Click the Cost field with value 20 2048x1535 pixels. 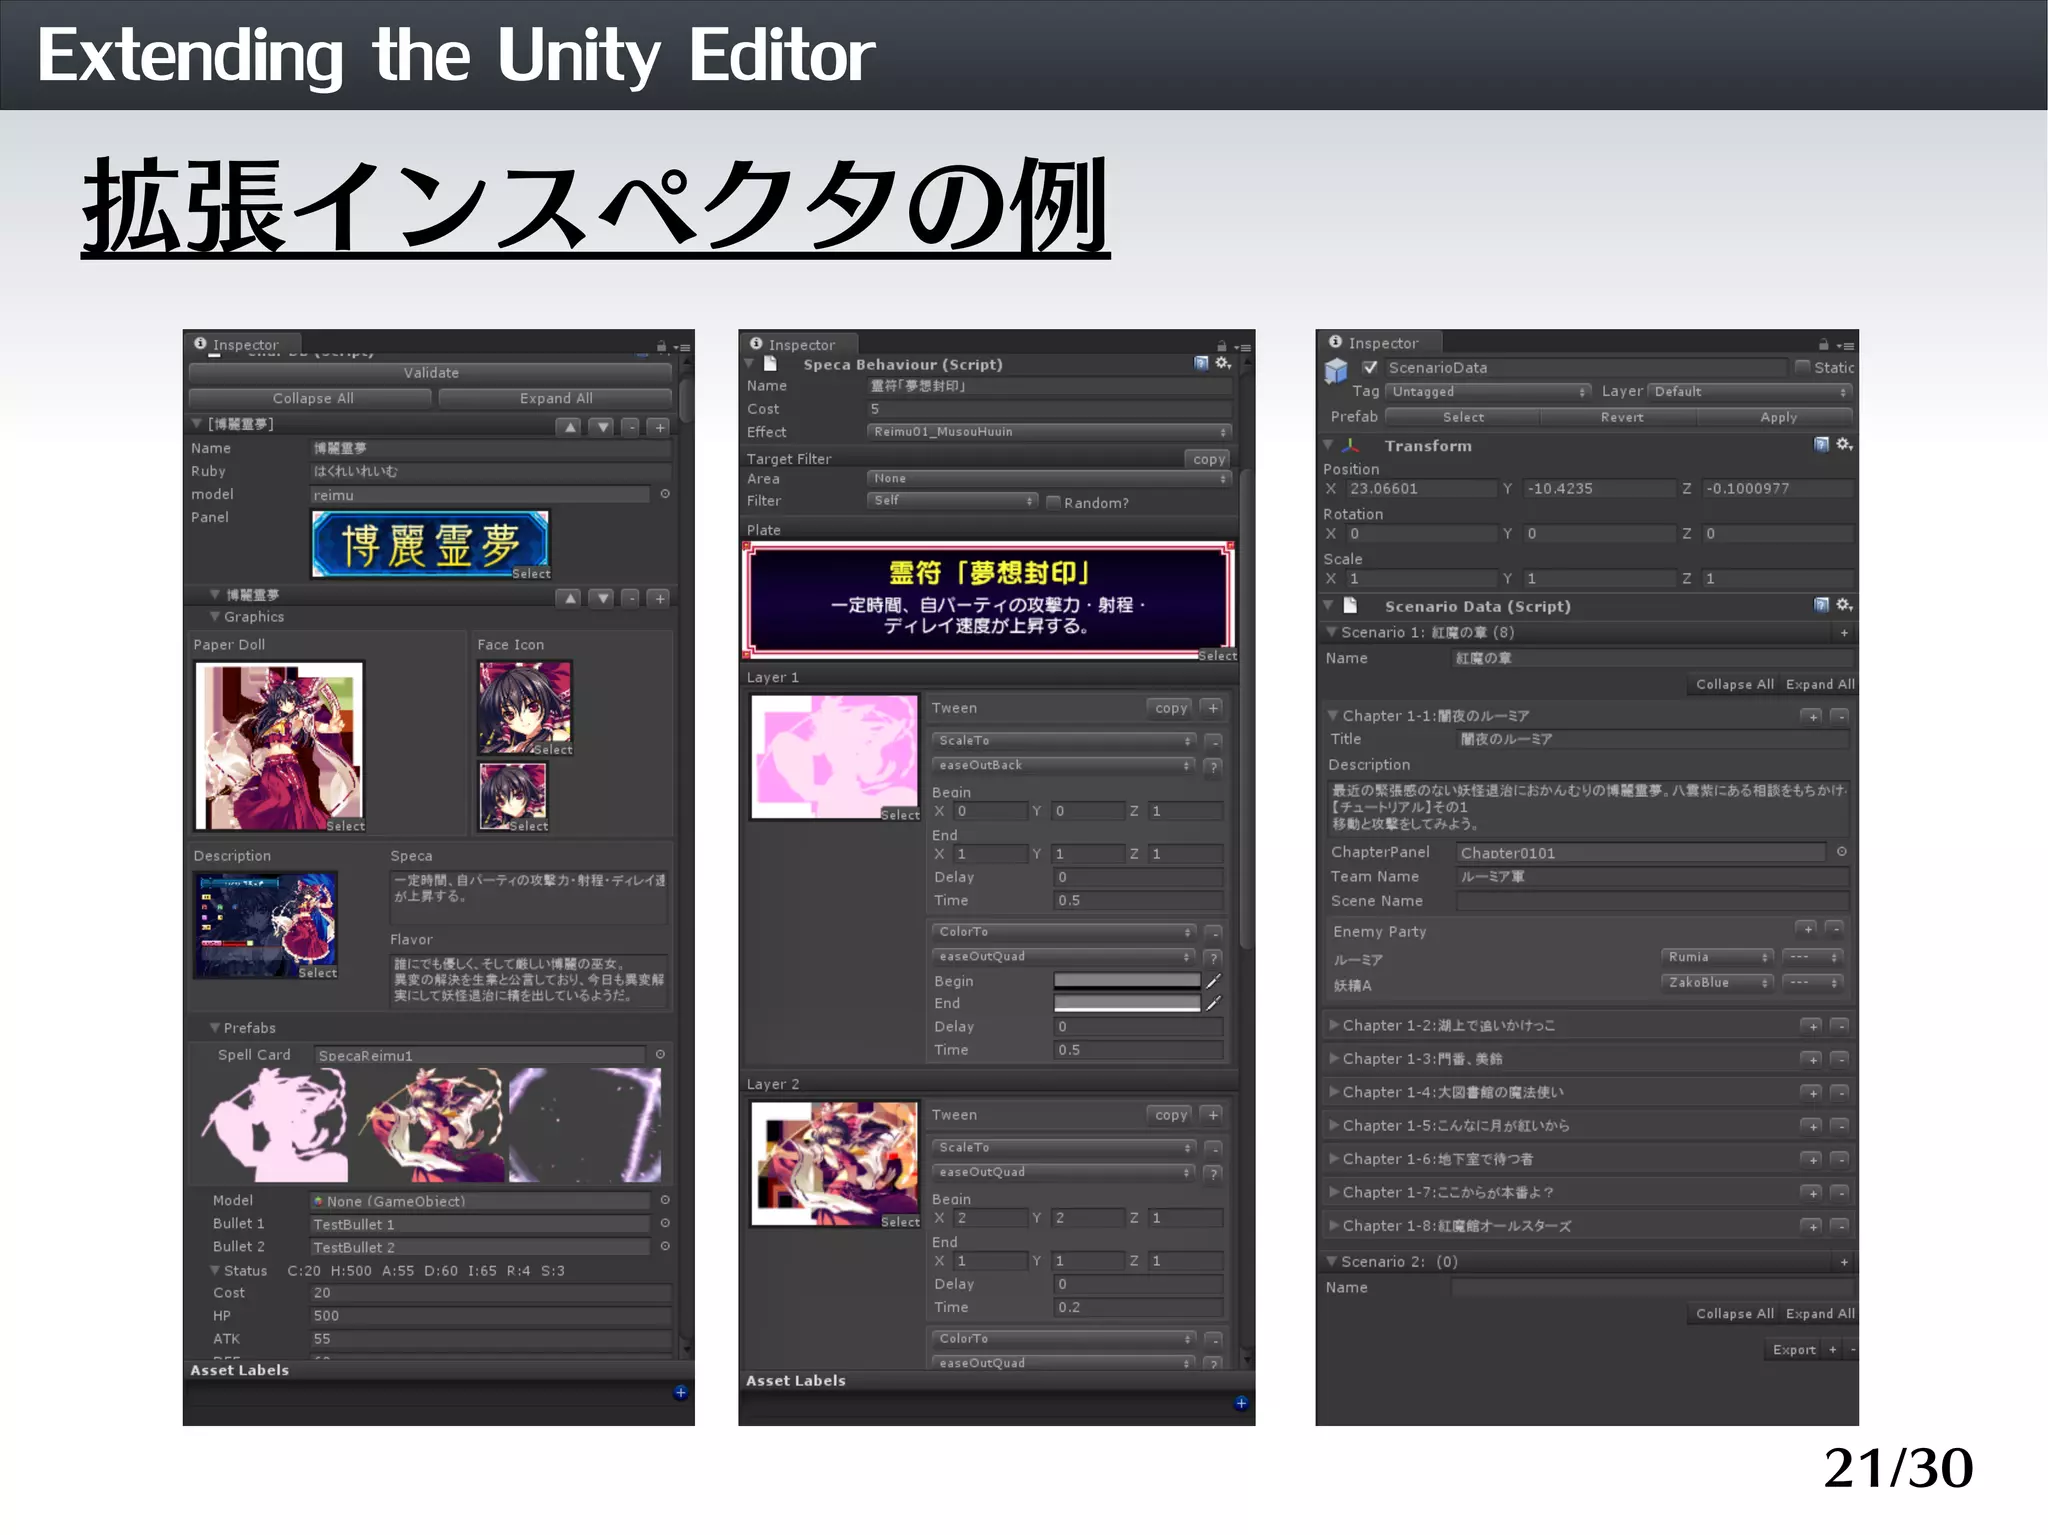pos(490,1293)
